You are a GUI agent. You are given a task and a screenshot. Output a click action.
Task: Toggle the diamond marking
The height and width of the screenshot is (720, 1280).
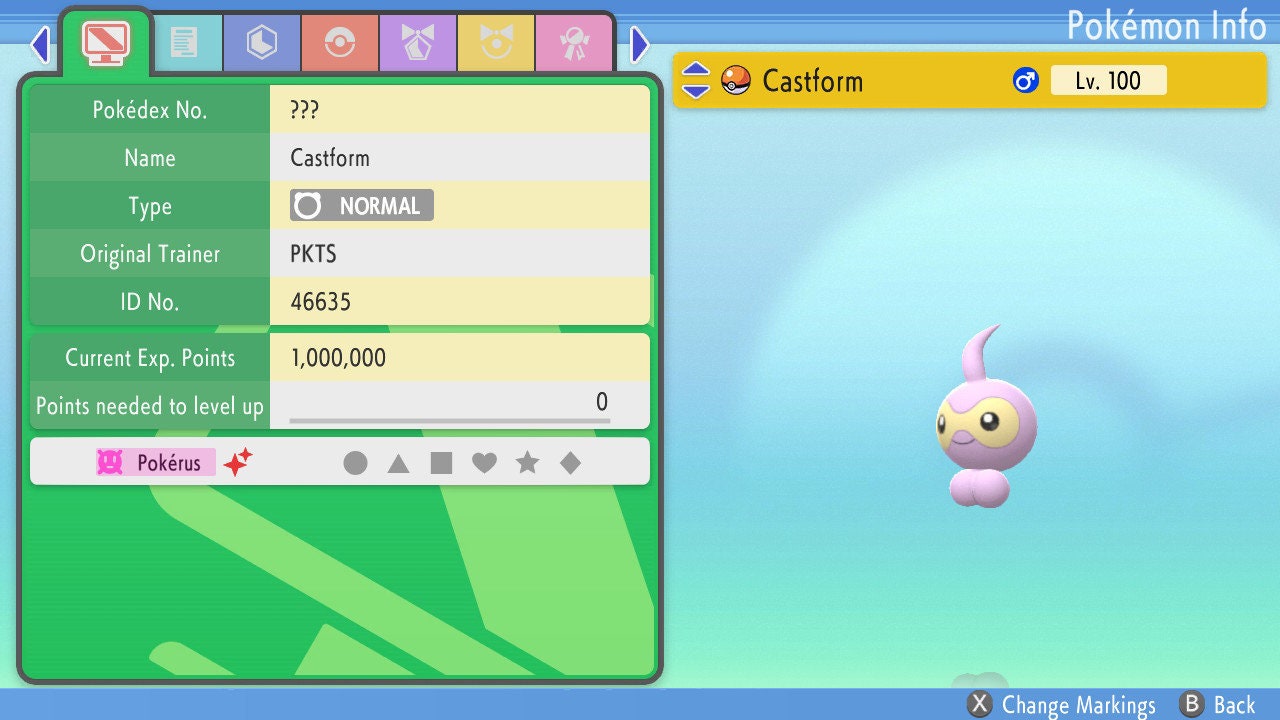570,463
